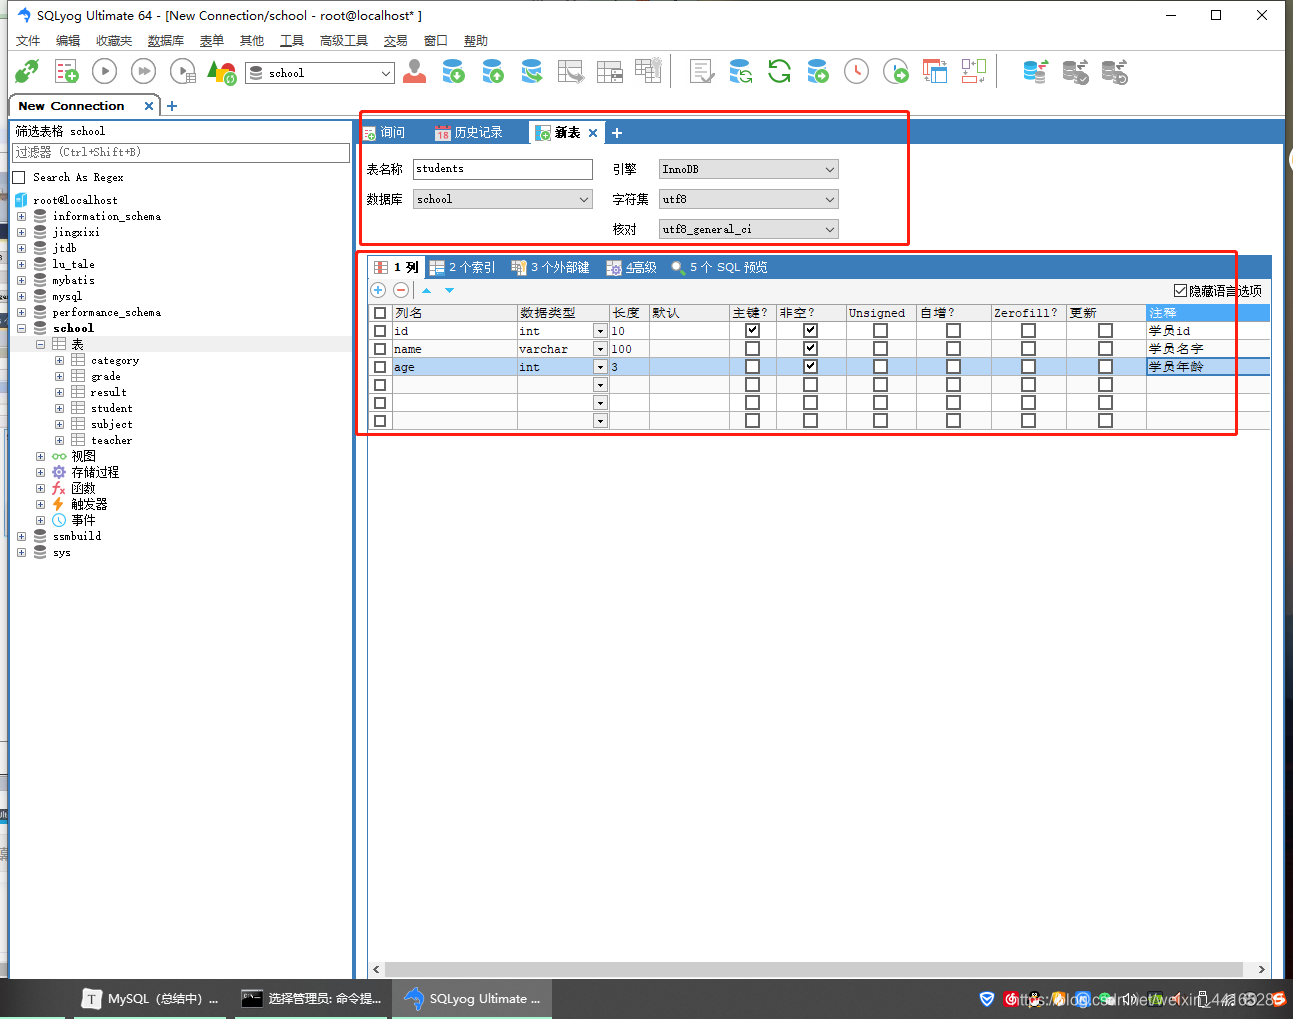
Task: Open the User Manager person icon
Action: [414, 71]
